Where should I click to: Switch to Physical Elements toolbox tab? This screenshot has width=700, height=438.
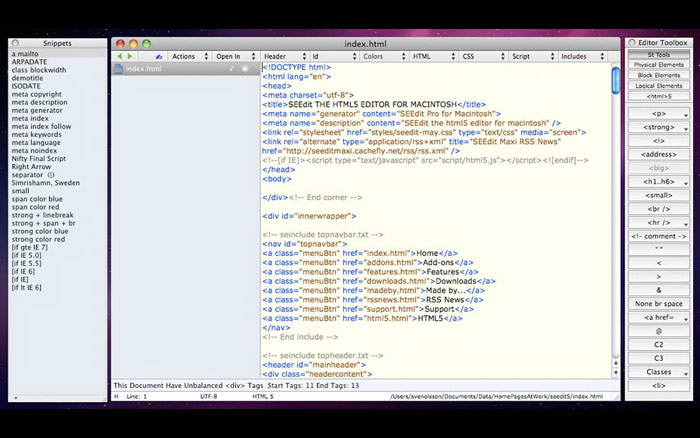click(658, 64)
